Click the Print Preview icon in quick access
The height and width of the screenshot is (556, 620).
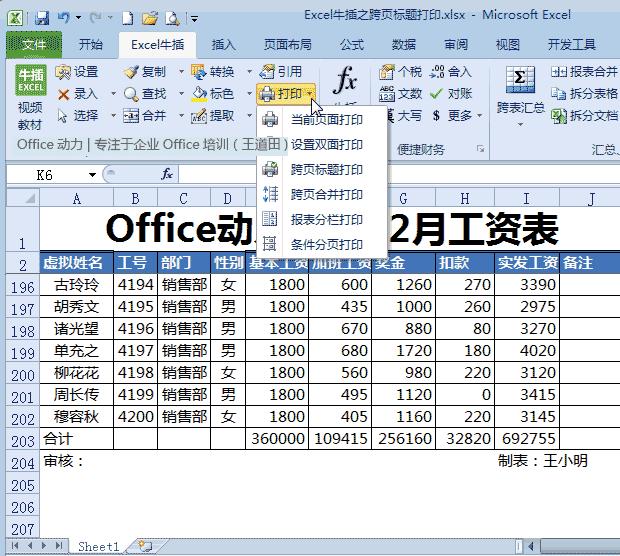point(172,18)
